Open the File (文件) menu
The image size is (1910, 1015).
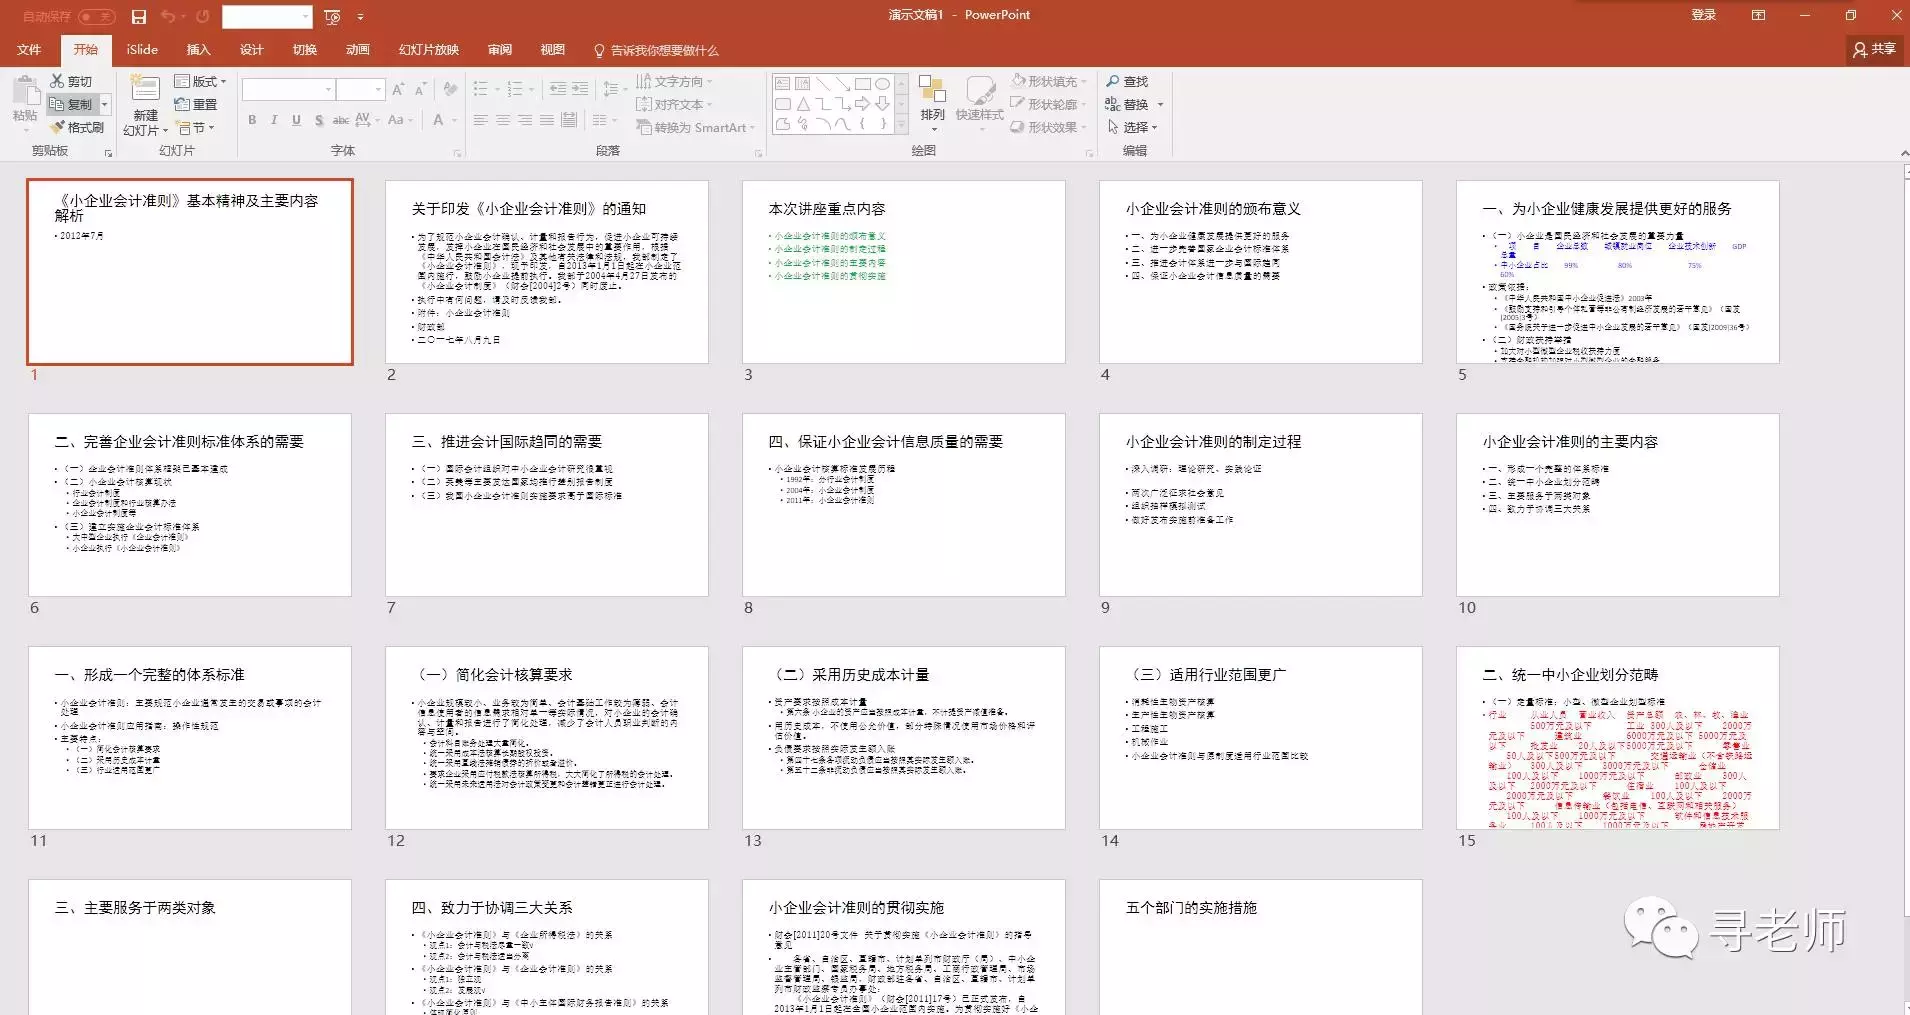click(x=29, y=50)
